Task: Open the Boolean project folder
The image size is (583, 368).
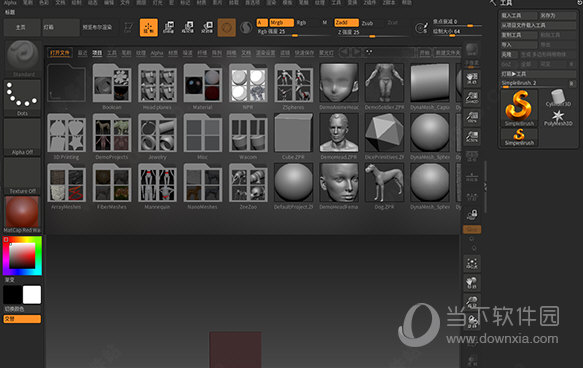Action: click(x=112, y=83)
